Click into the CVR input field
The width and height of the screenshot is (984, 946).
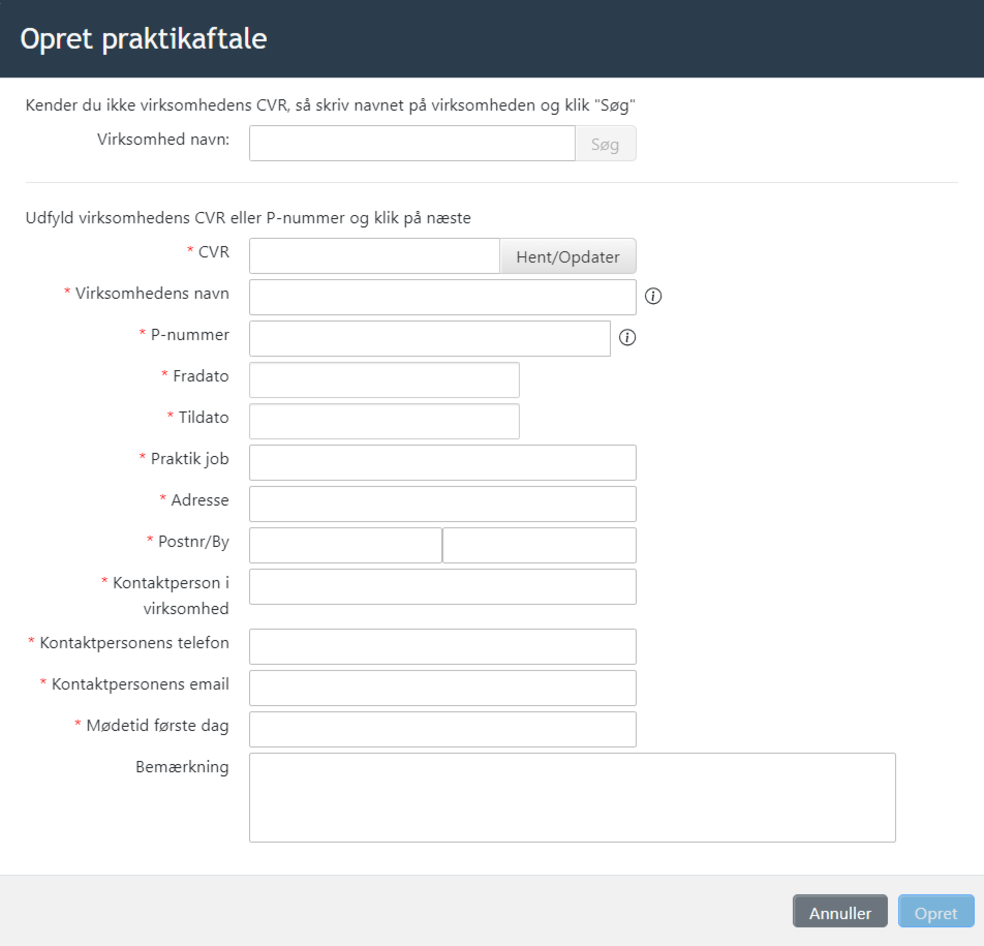pos(374,256)
